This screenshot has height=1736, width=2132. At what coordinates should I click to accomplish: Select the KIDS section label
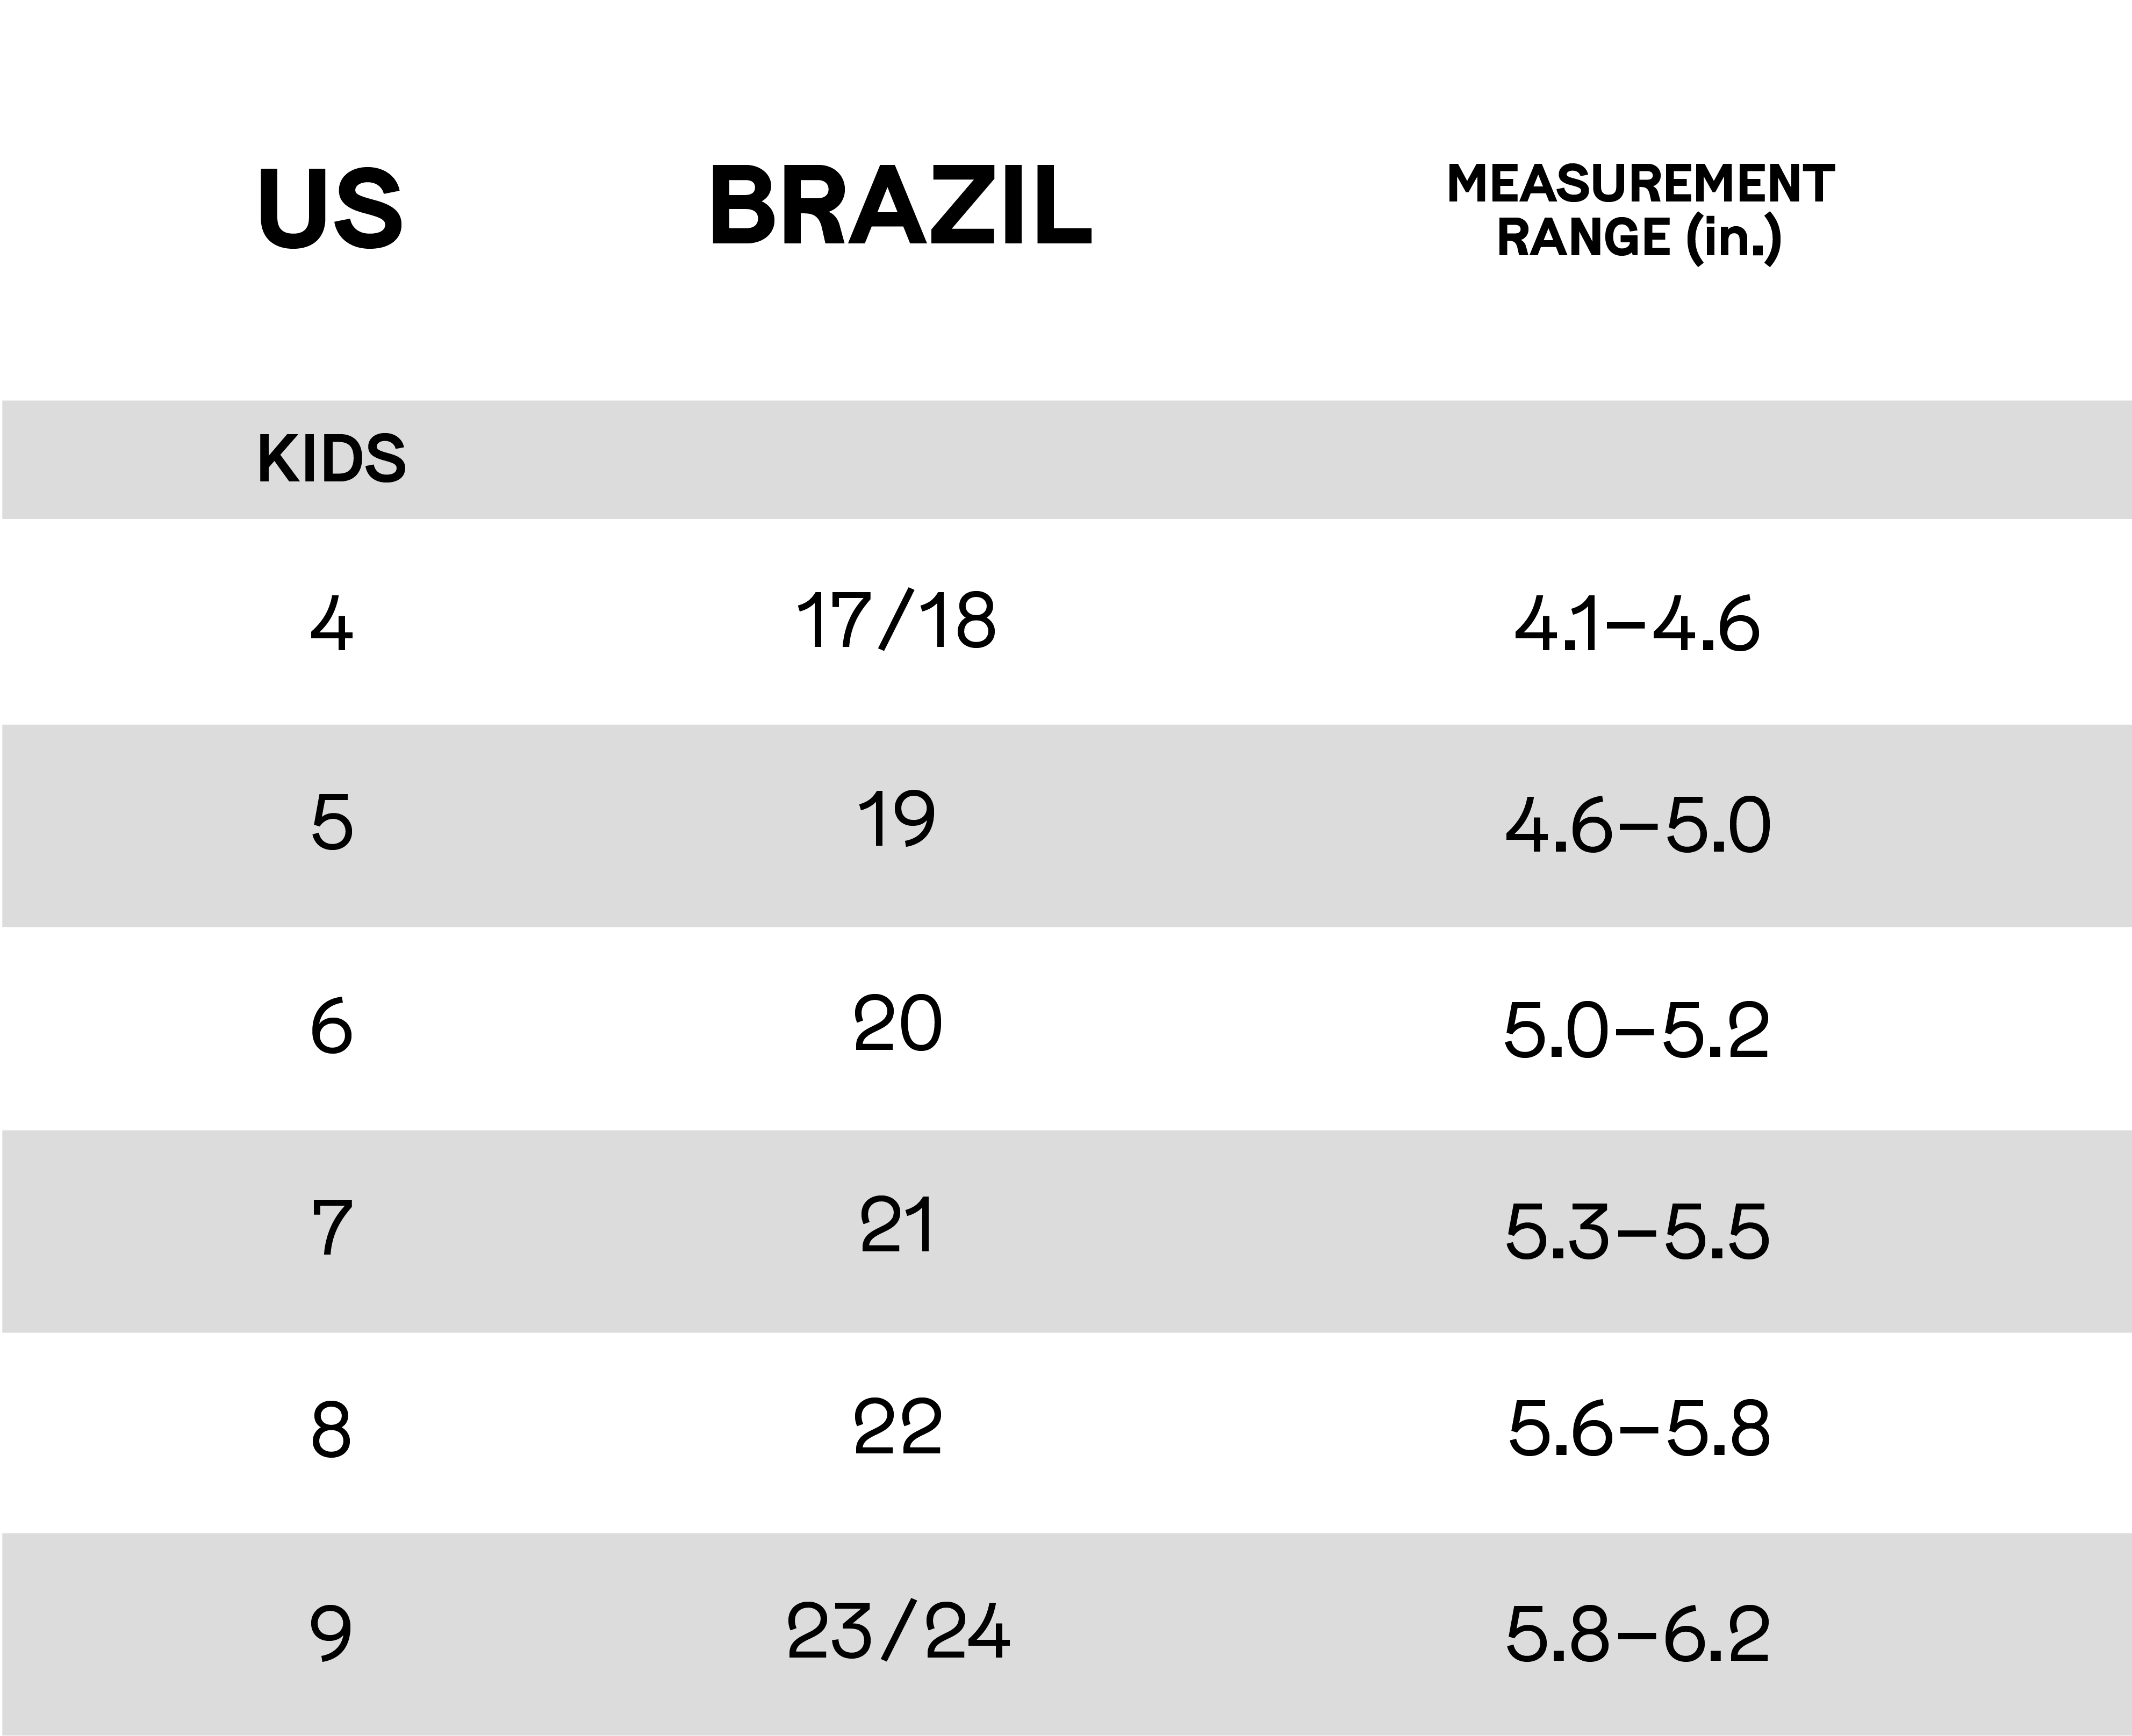click(331, 459)
